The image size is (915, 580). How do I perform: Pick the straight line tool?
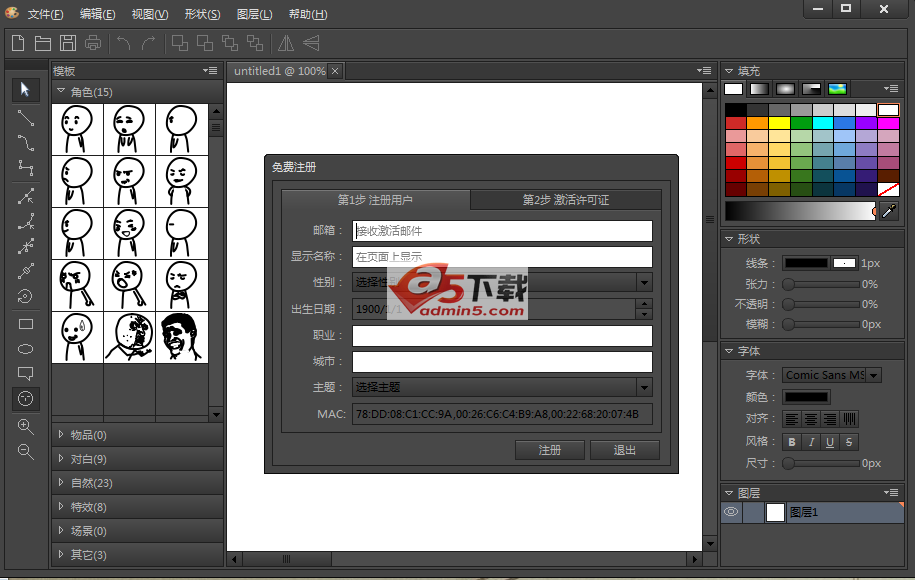[x=26, y=118]
